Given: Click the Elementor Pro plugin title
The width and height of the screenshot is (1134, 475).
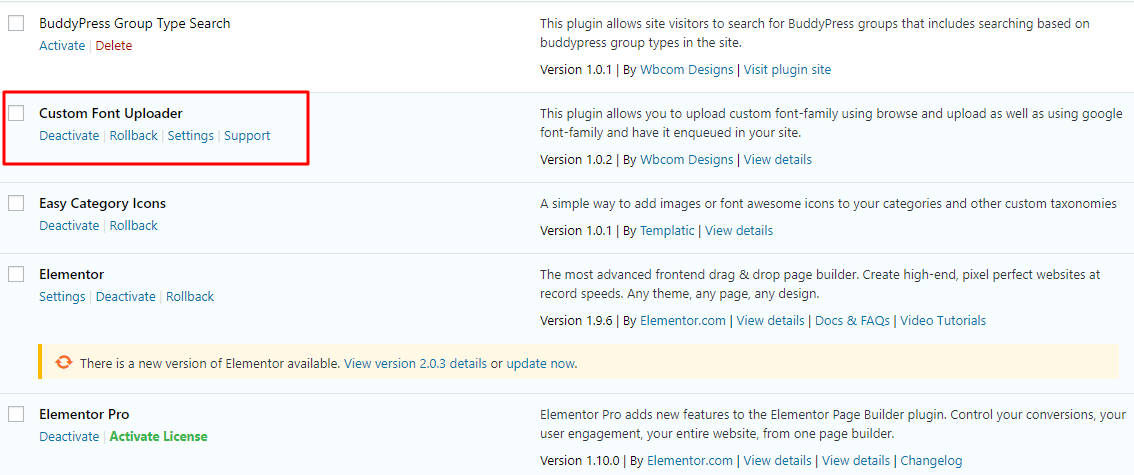Looking at the screenshot, I should [x=84, y=414].
